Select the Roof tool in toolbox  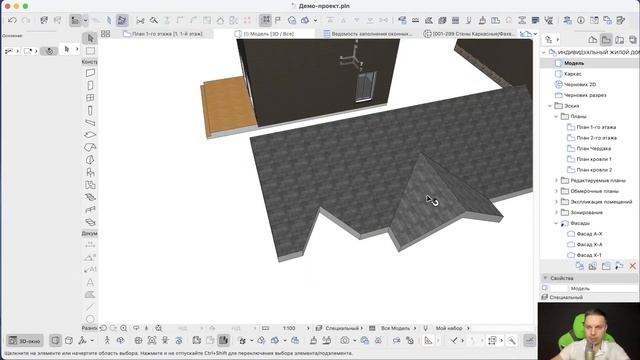point(90,147)
